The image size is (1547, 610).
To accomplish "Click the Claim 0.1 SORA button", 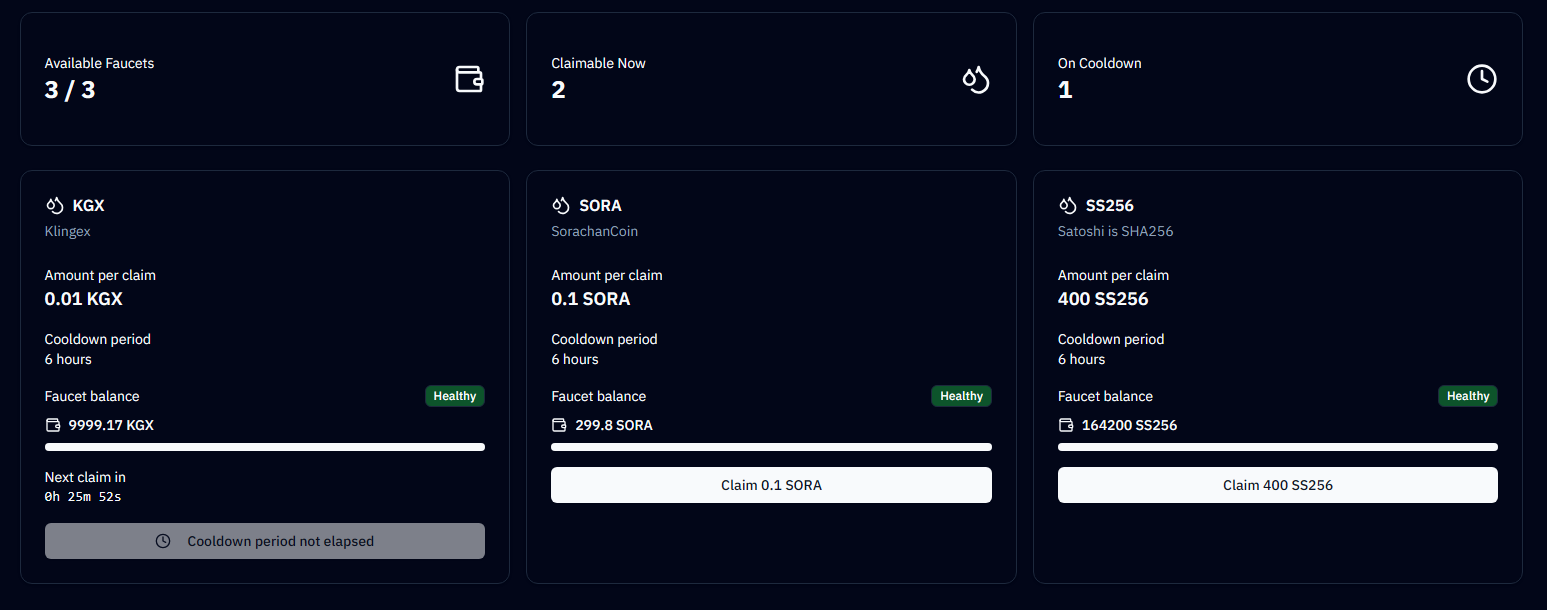I will 771,485.
